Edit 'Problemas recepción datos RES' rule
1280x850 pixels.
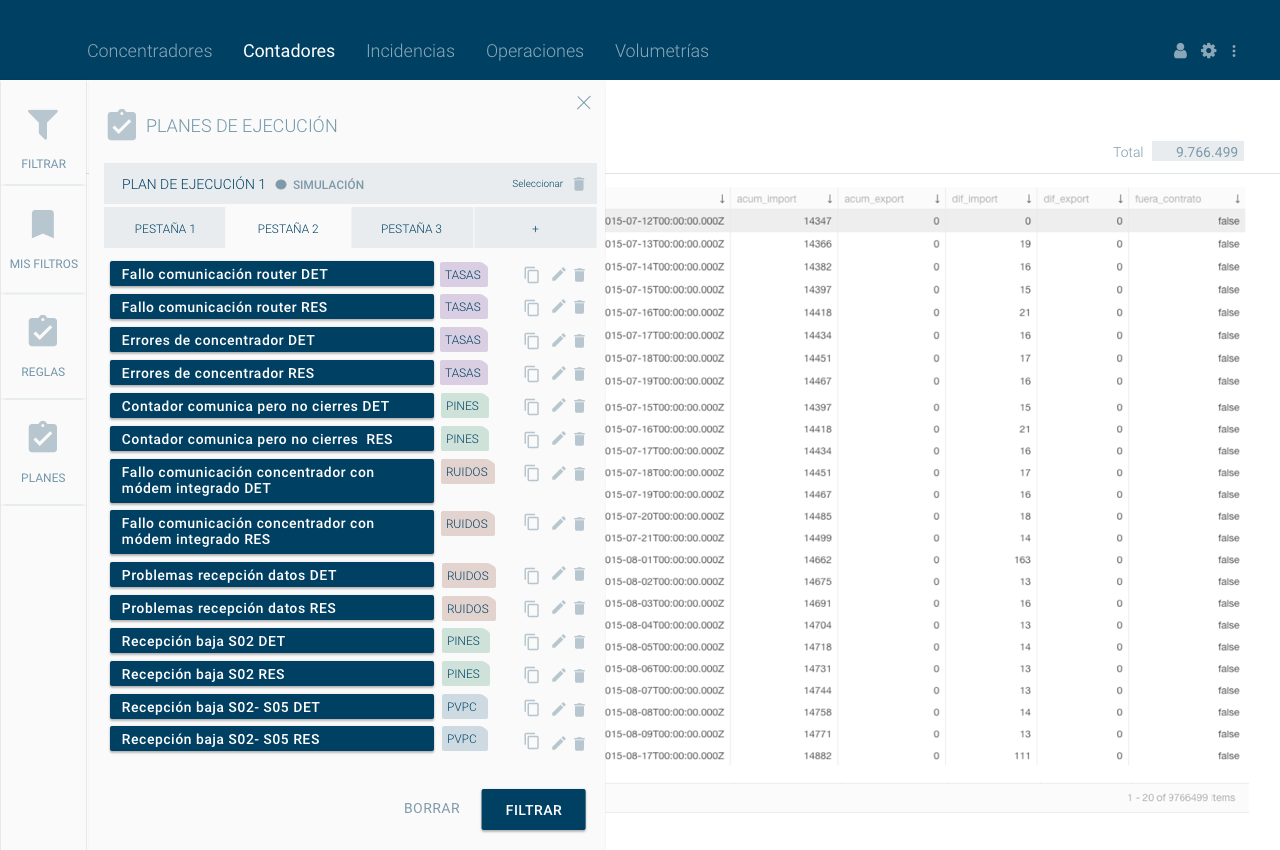(x=559, y=608)
